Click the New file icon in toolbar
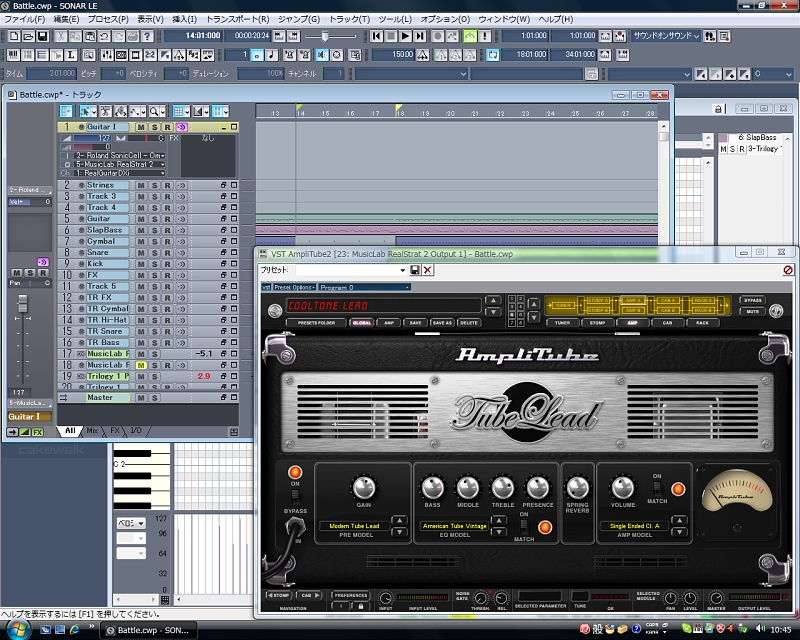800x640 pixels. pyautogui.click(x=14, y=36)
